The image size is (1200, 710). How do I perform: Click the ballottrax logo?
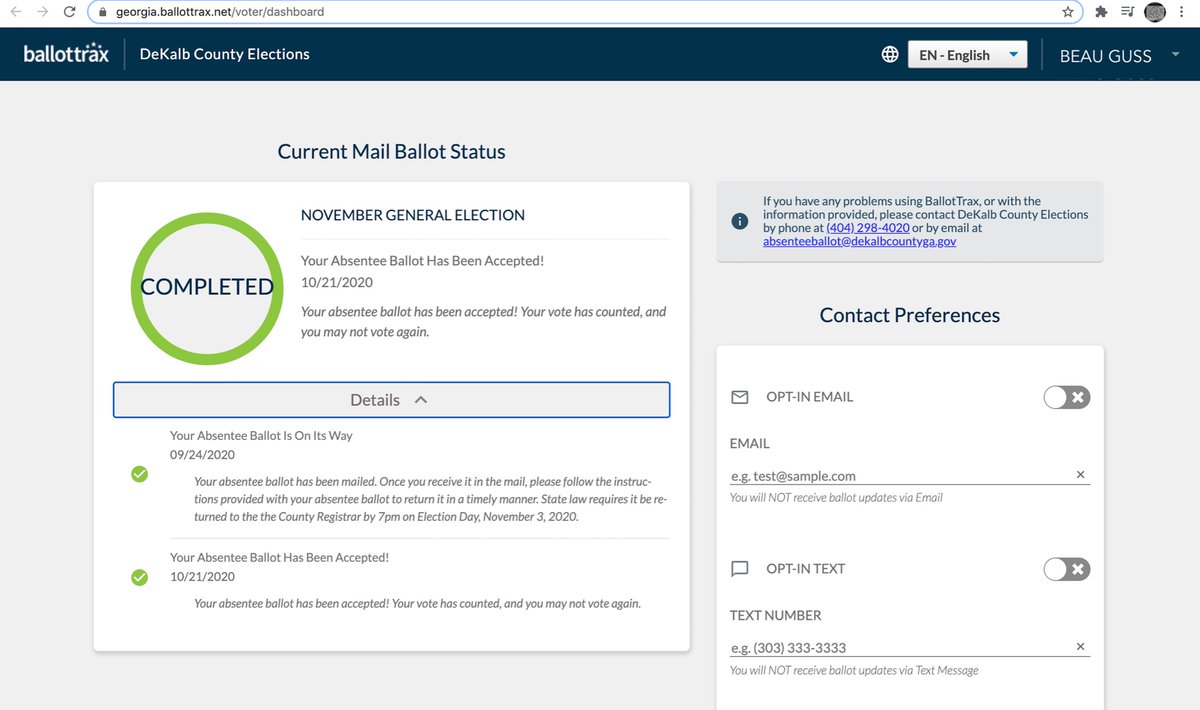coord(66,54)
